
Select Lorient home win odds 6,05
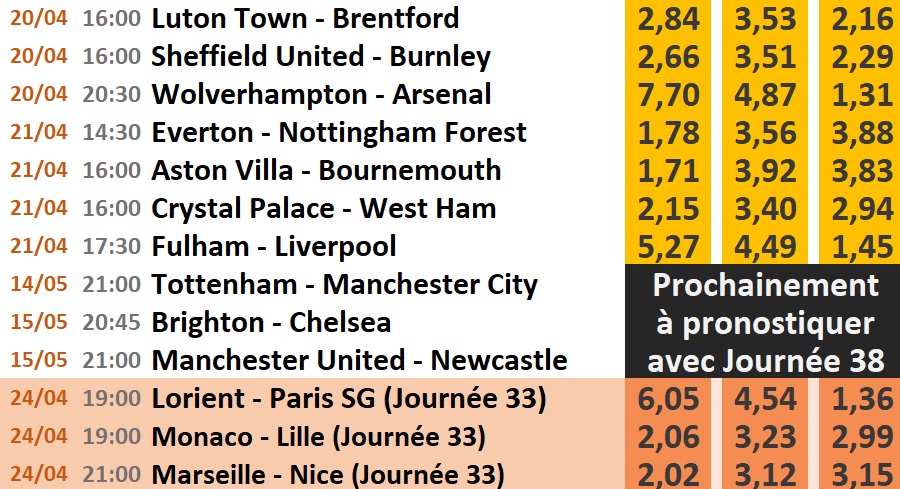670,399
